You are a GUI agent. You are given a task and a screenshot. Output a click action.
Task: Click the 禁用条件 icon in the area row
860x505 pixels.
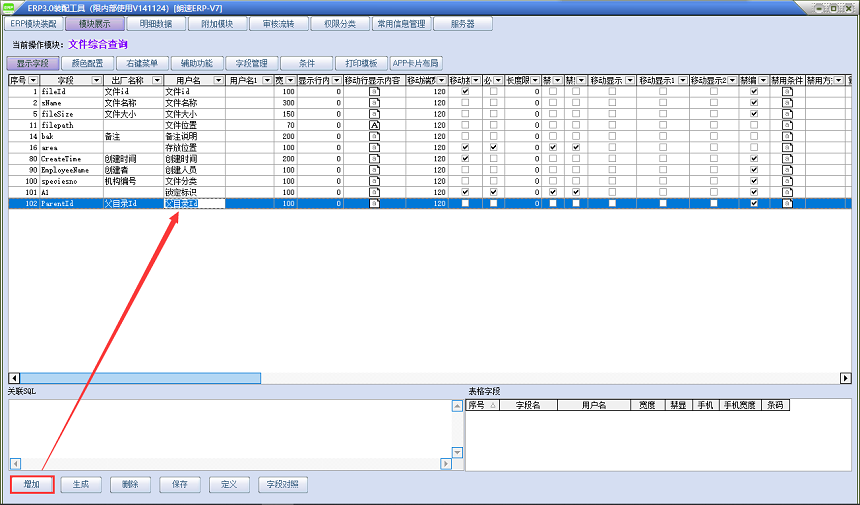[787, 147]
